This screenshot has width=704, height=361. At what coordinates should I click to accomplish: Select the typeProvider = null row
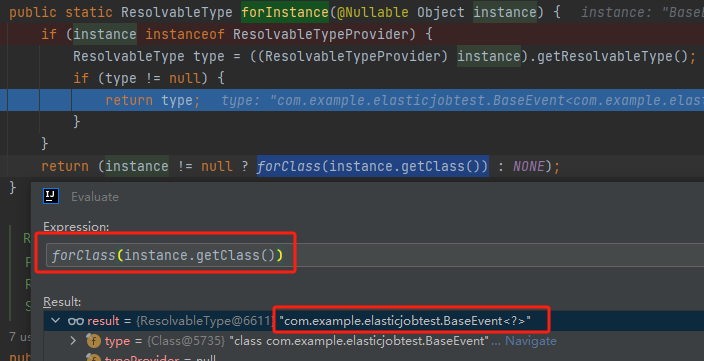[374, 358]
